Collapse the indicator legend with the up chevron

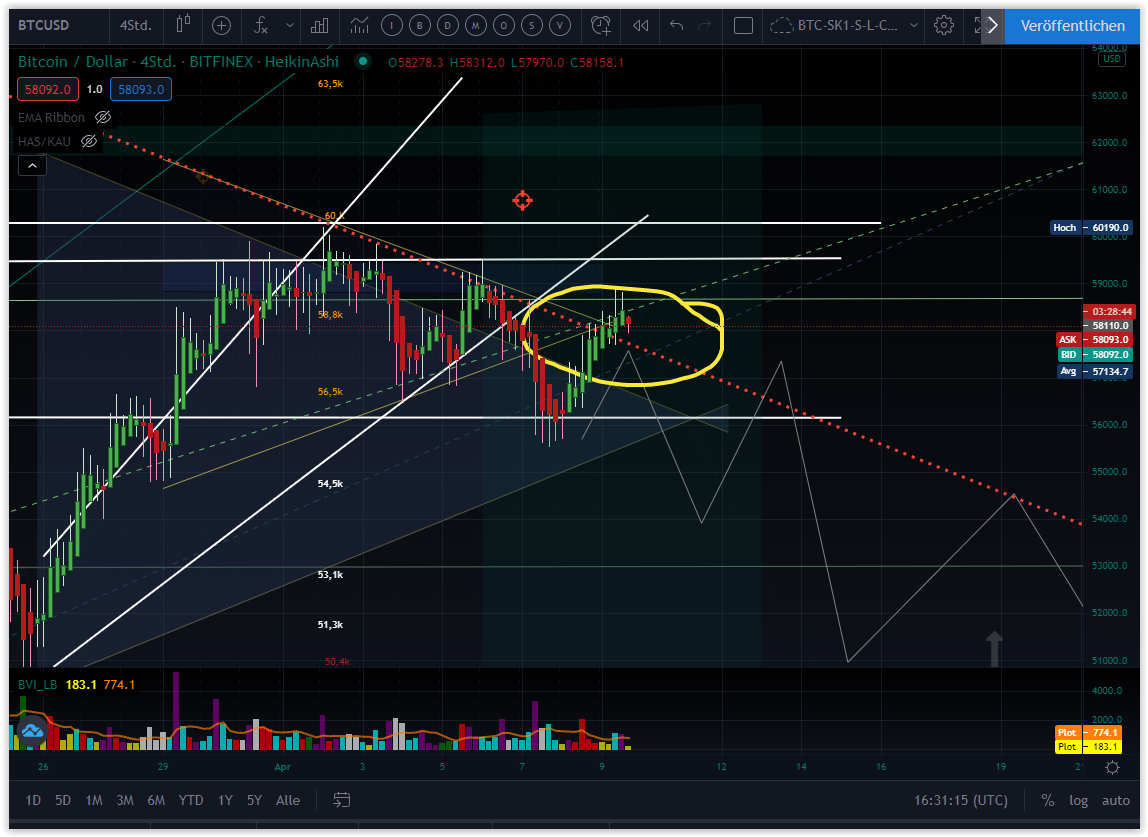(32, 166)
